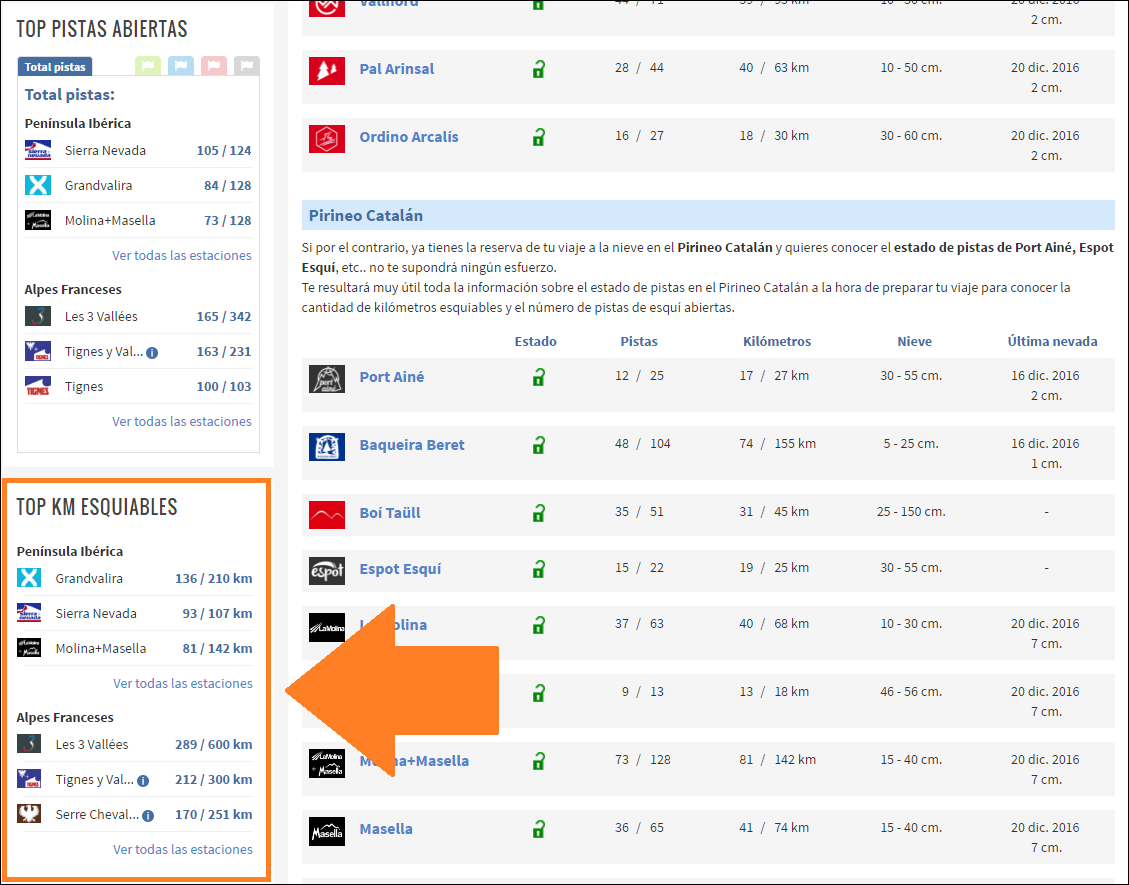Show info icon next to Tignes y Val... 163 / 231

pyautogui.click(x=152, y=353)
